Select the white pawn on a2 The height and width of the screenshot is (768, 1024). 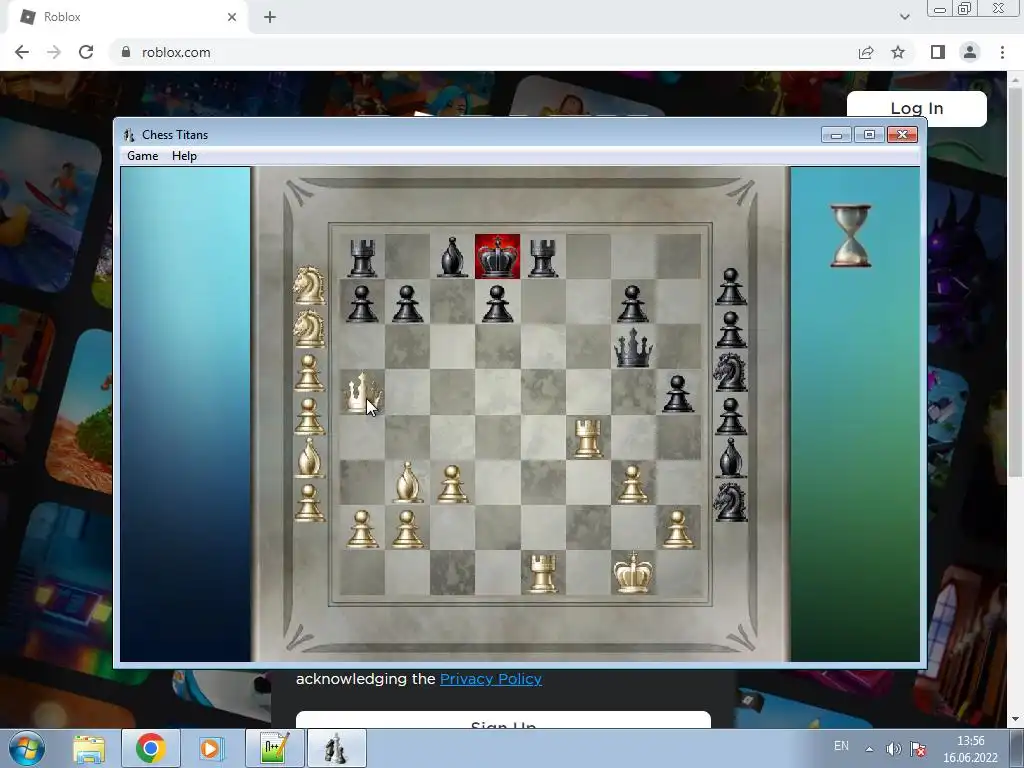coord(362,529)
